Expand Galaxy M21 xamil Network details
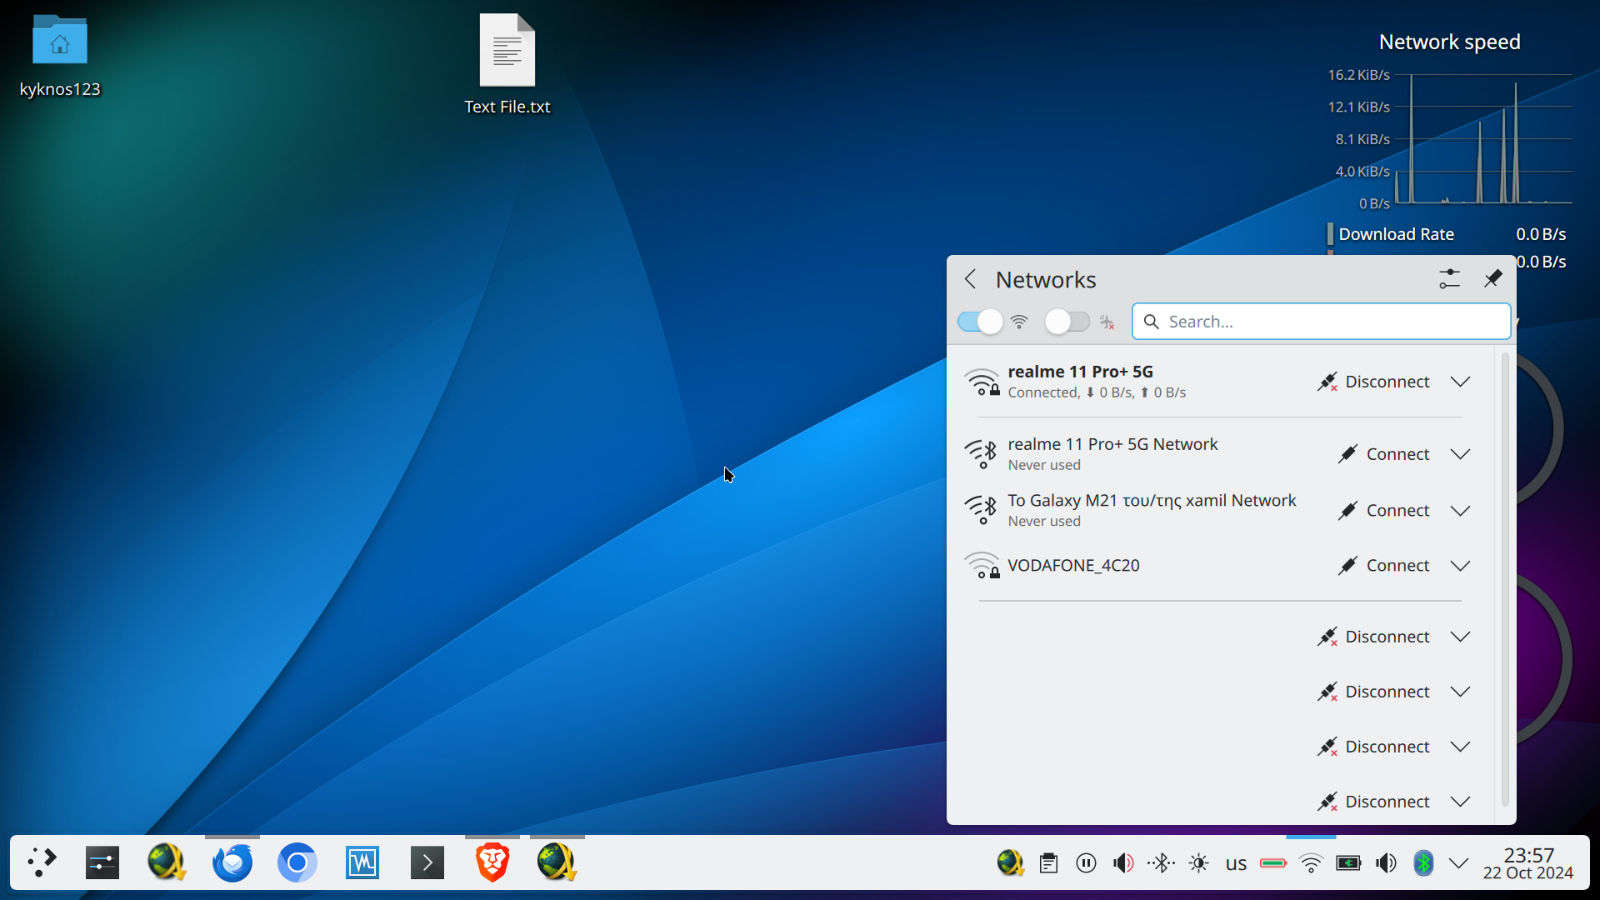This screenshot has width=1600, height=900. (x=1460, y=510)
